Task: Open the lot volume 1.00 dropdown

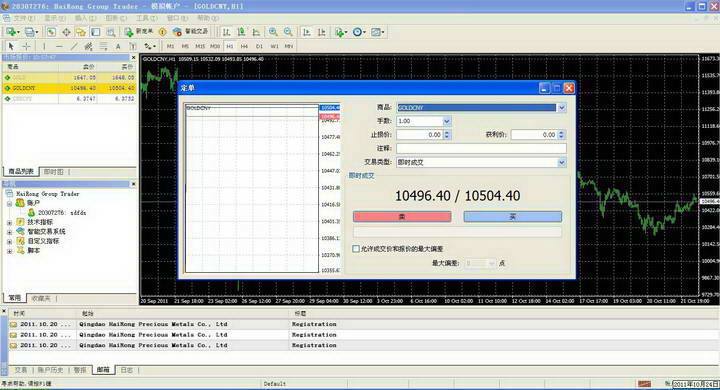Action: [x=447, y=121]
